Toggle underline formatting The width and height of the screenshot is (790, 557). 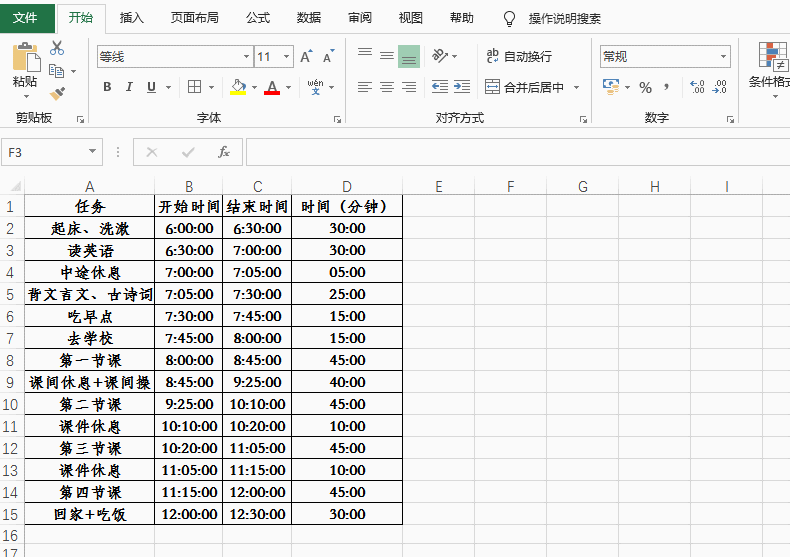(151, 87)
